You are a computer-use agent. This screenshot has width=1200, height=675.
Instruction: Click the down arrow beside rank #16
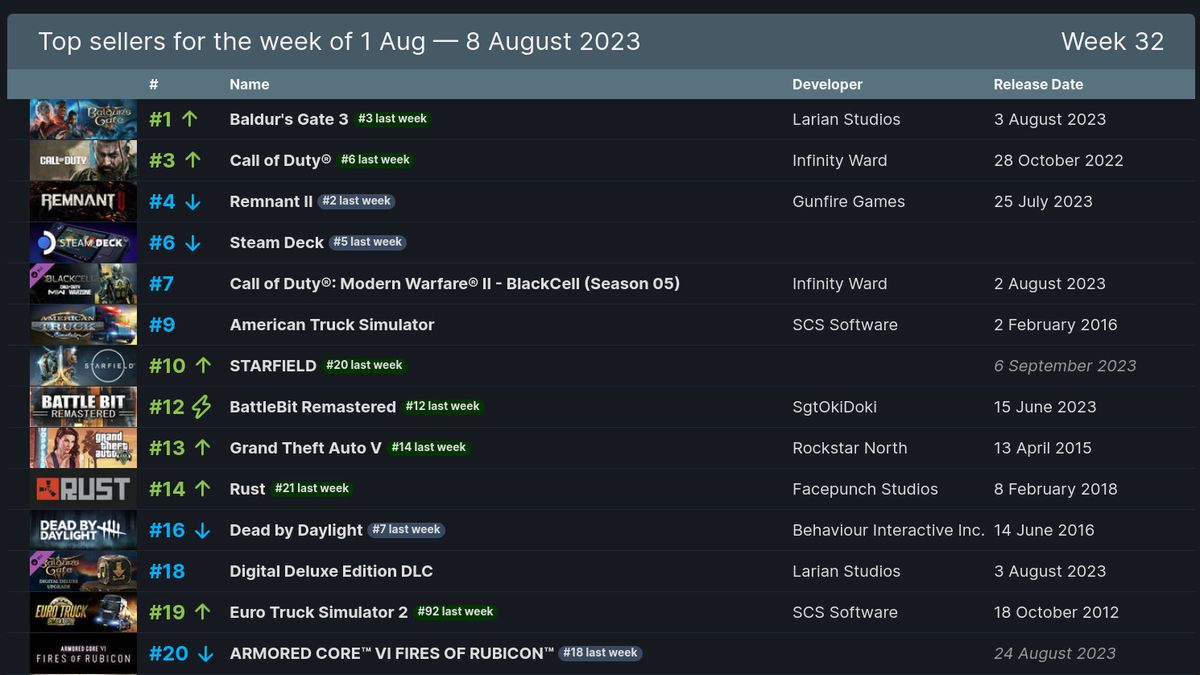click(x=203, y=530)
